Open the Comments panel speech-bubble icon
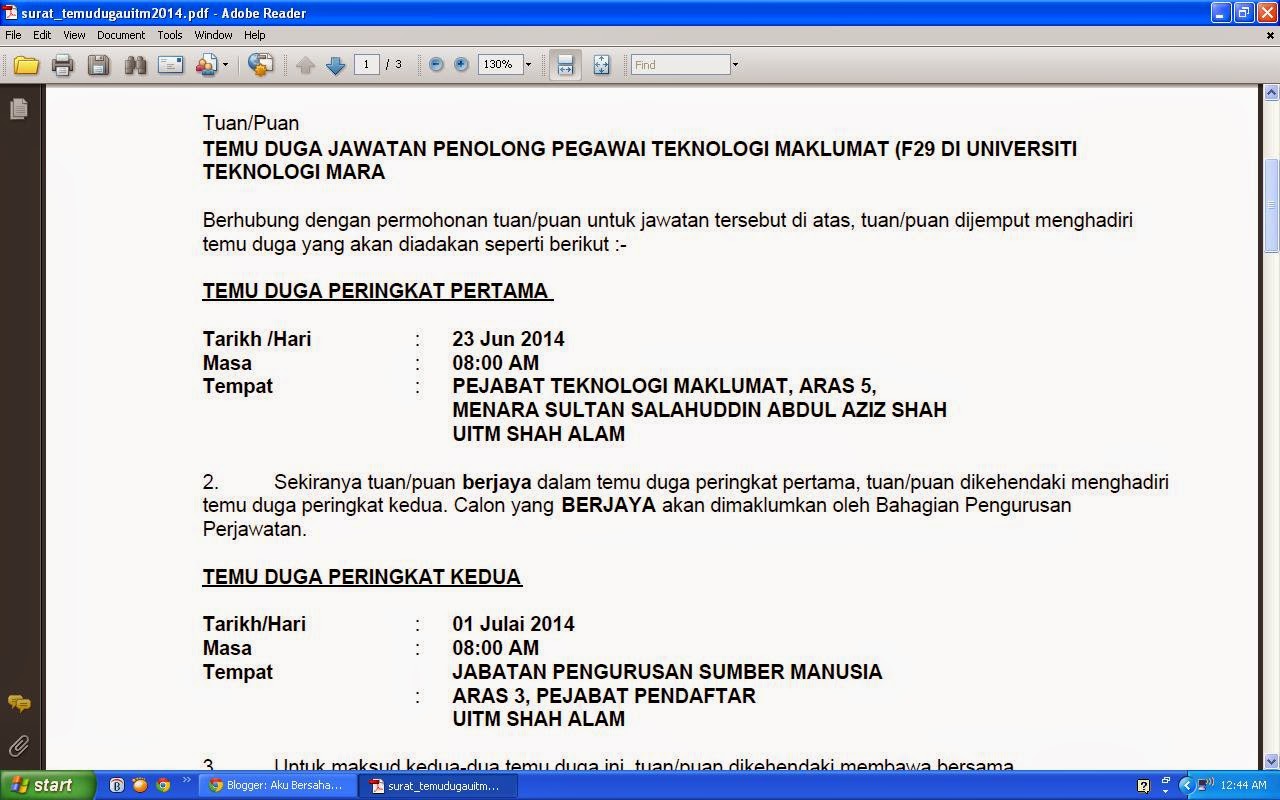Image resolution: width=1280 pixels, height=800 pixels. [x=19, y=704]
